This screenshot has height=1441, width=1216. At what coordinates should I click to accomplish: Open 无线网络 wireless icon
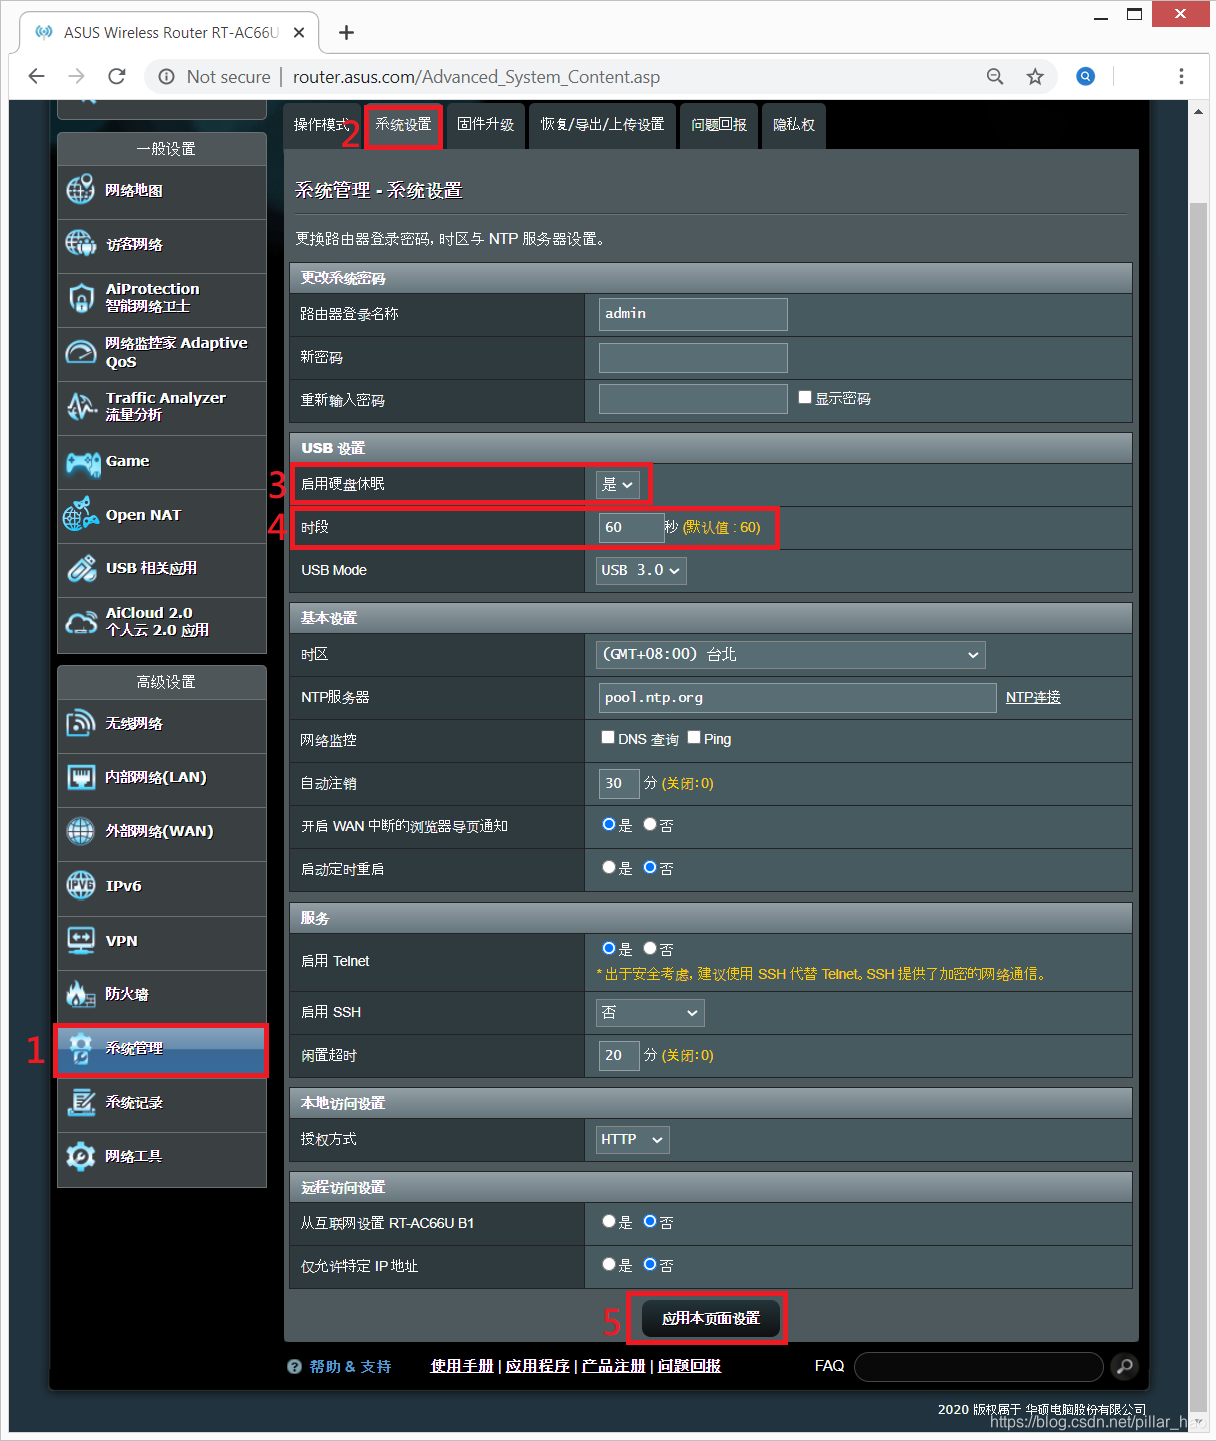(81, 723)
